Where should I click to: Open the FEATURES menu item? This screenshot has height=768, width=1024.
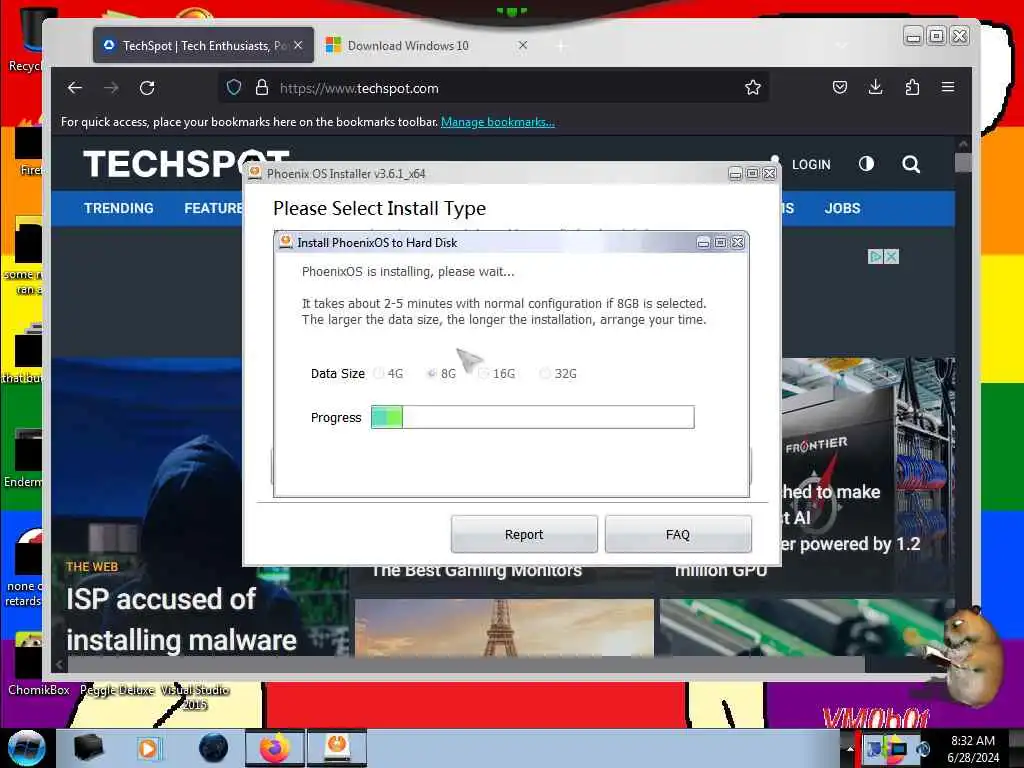tap(214, 208)
